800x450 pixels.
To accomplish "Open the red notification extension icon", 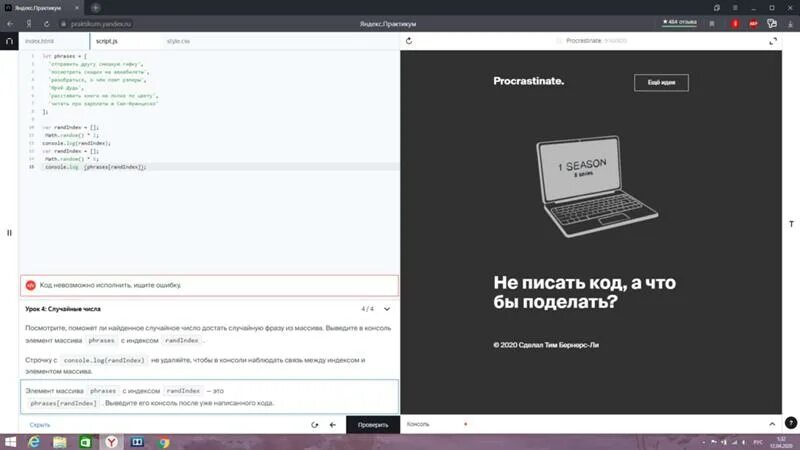I will [x=735, y=23].
